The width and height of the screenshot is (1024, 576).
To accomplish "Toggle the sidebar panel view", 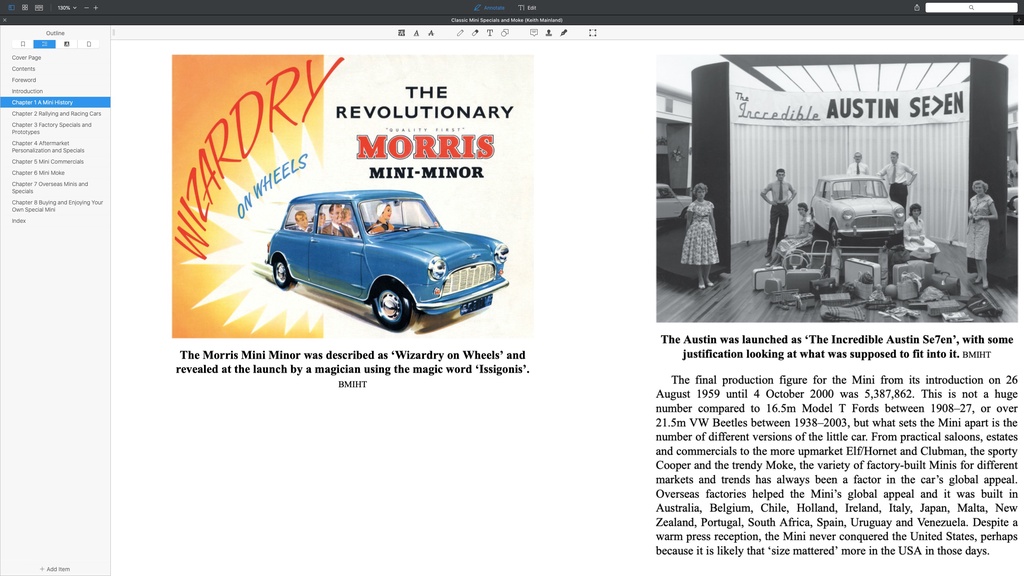I will (12, 7).
